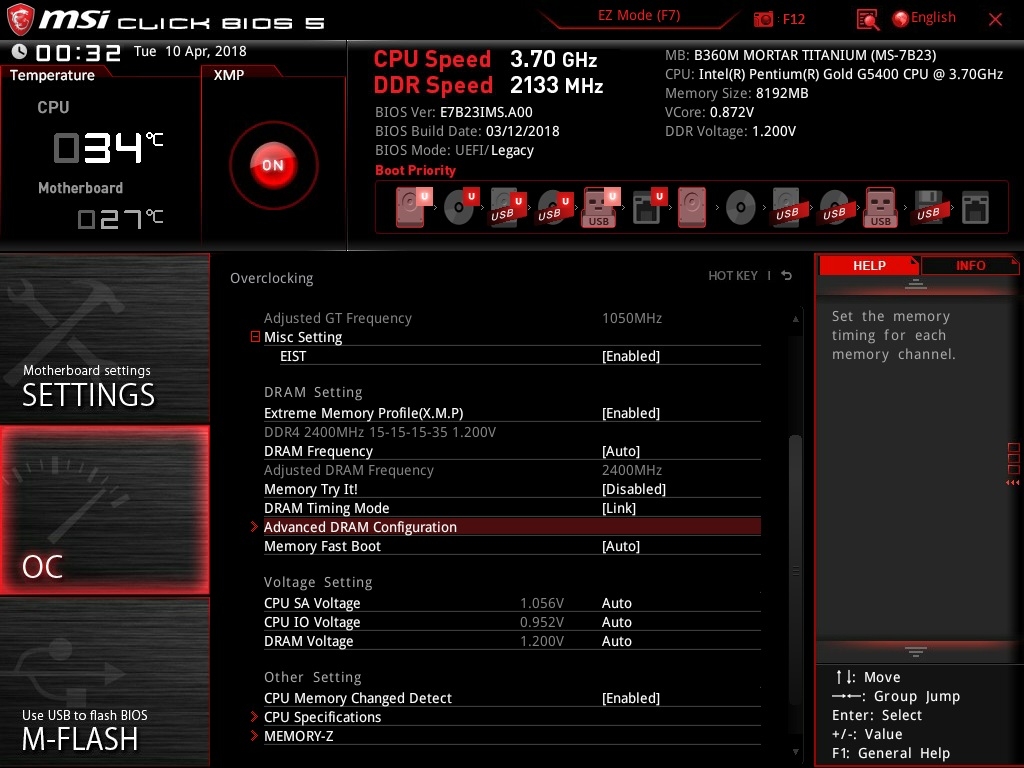Select the UEFI CD/DVD boot device icon
The width and height of the screenshot is (1024, 768).
(x=461, y=207)
